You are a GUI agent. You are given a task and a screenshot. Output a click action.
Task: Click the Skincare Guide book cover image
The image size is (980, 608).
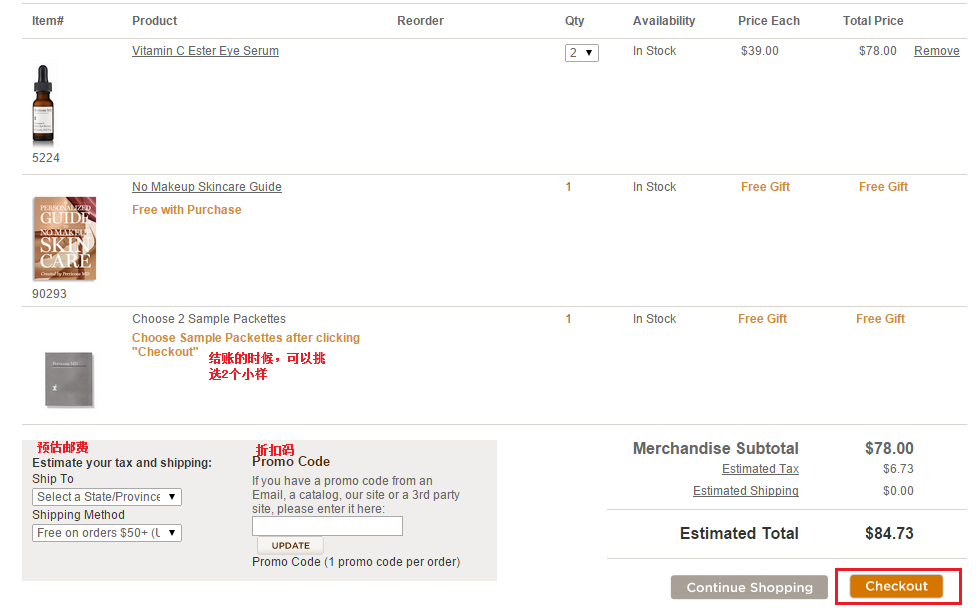pos(64,239)
